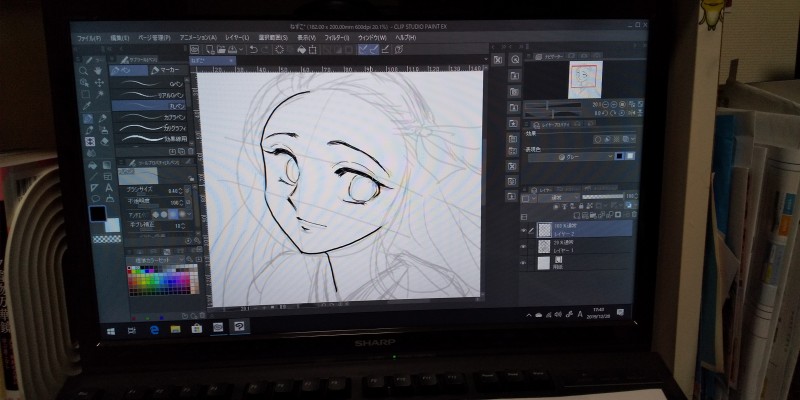The width and height of the screenshot is (800, 400).
Task: Select the Fill bucket tool
Action: [92, 165]
